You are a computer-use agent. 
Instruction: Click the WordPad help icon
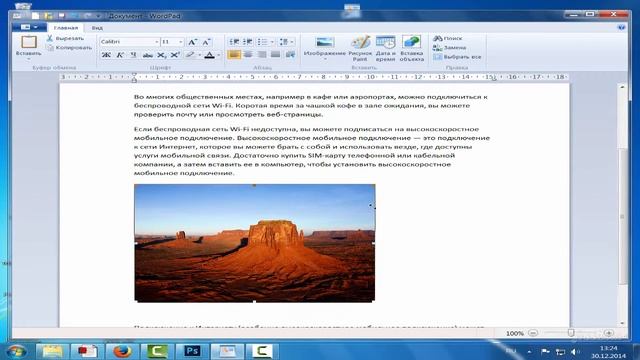pyautogui.click(x=622, y=27)
